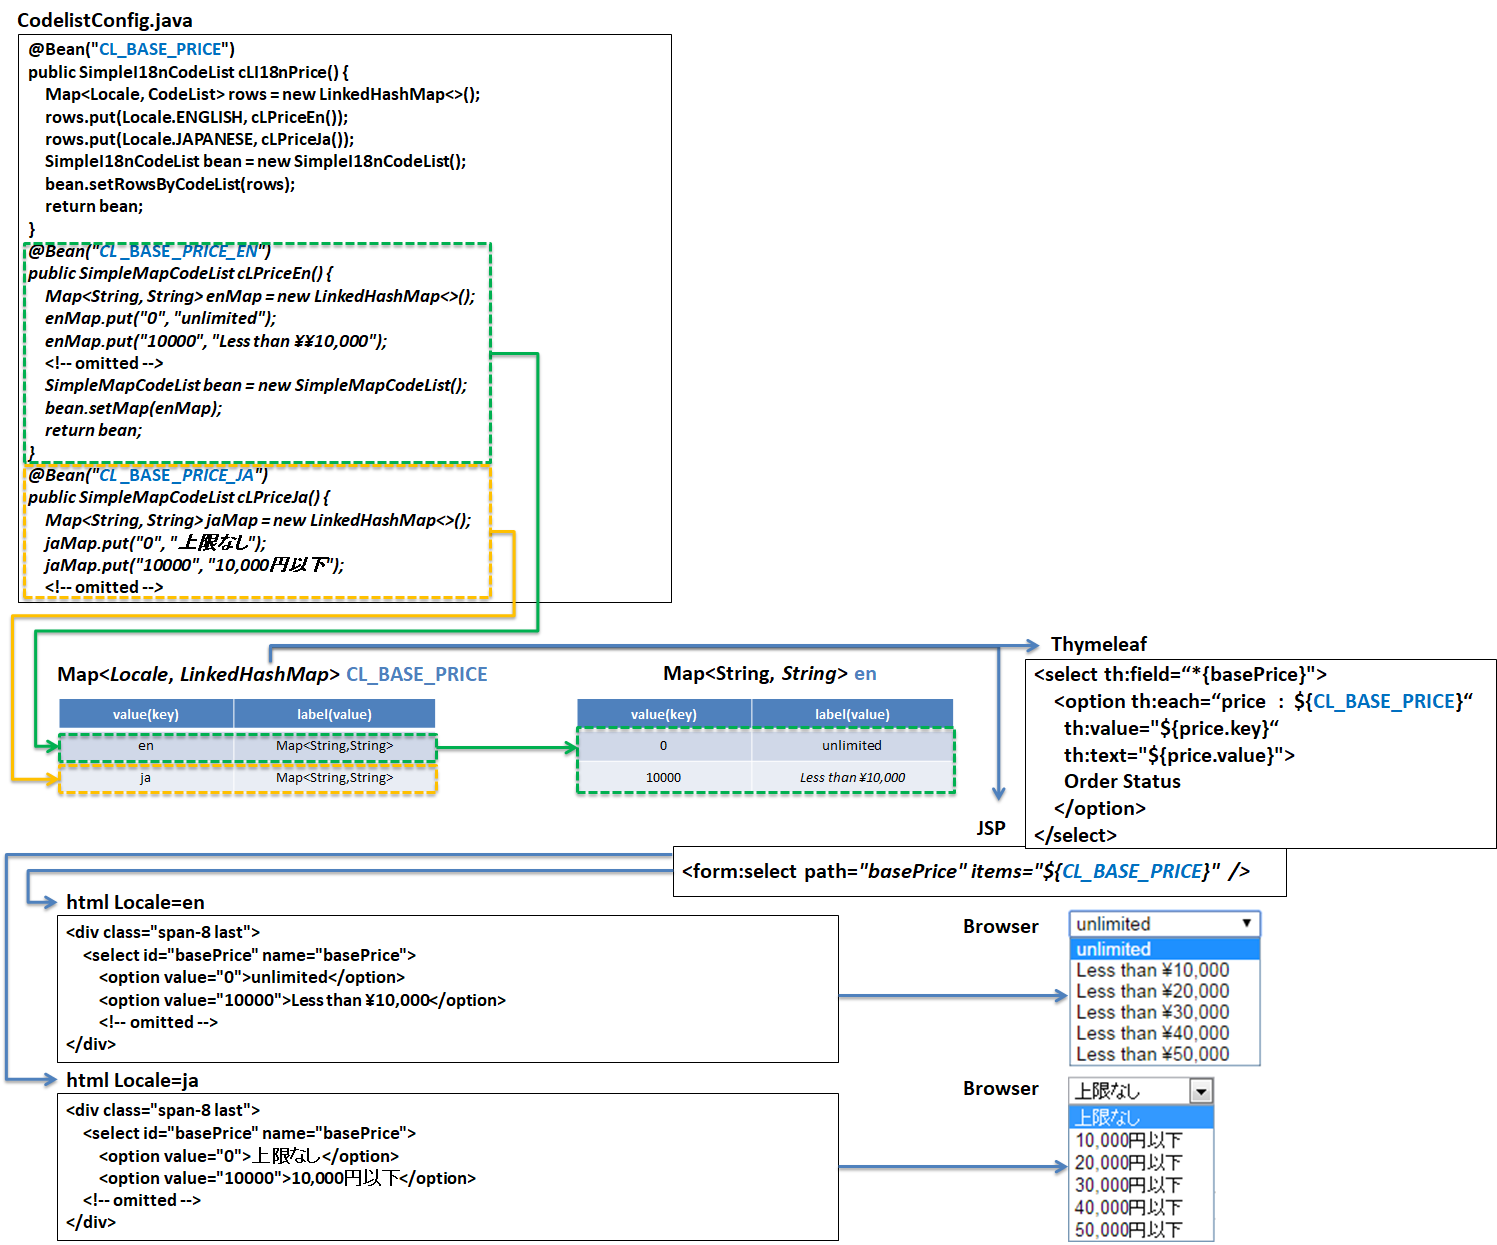Click the "10000" key cell in en map table

click(663, 778)
